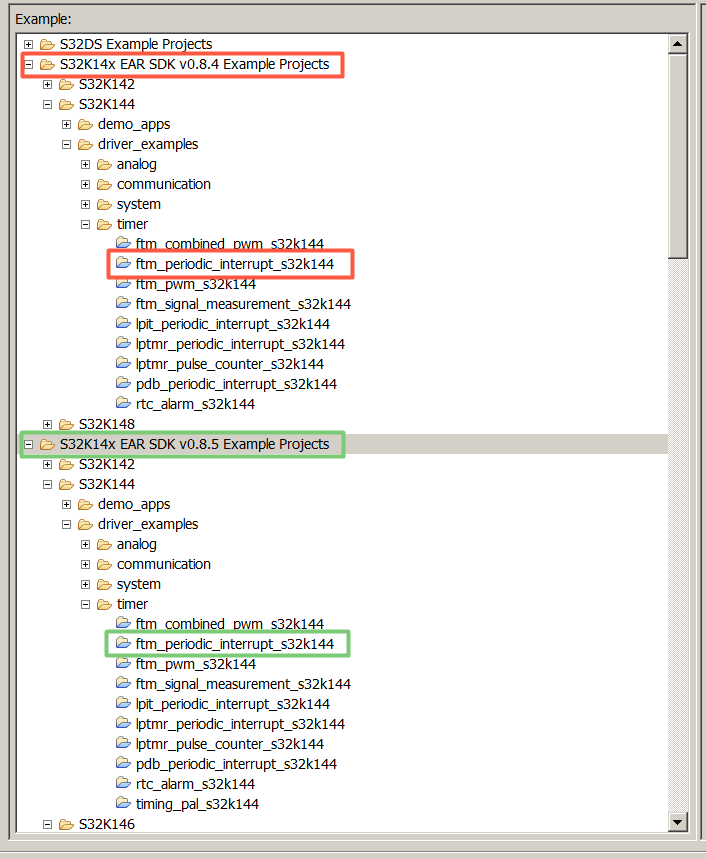Screen dimensions: 706x859
Task: Collapse the S32K146 node
Action: (x=48, y=824)
